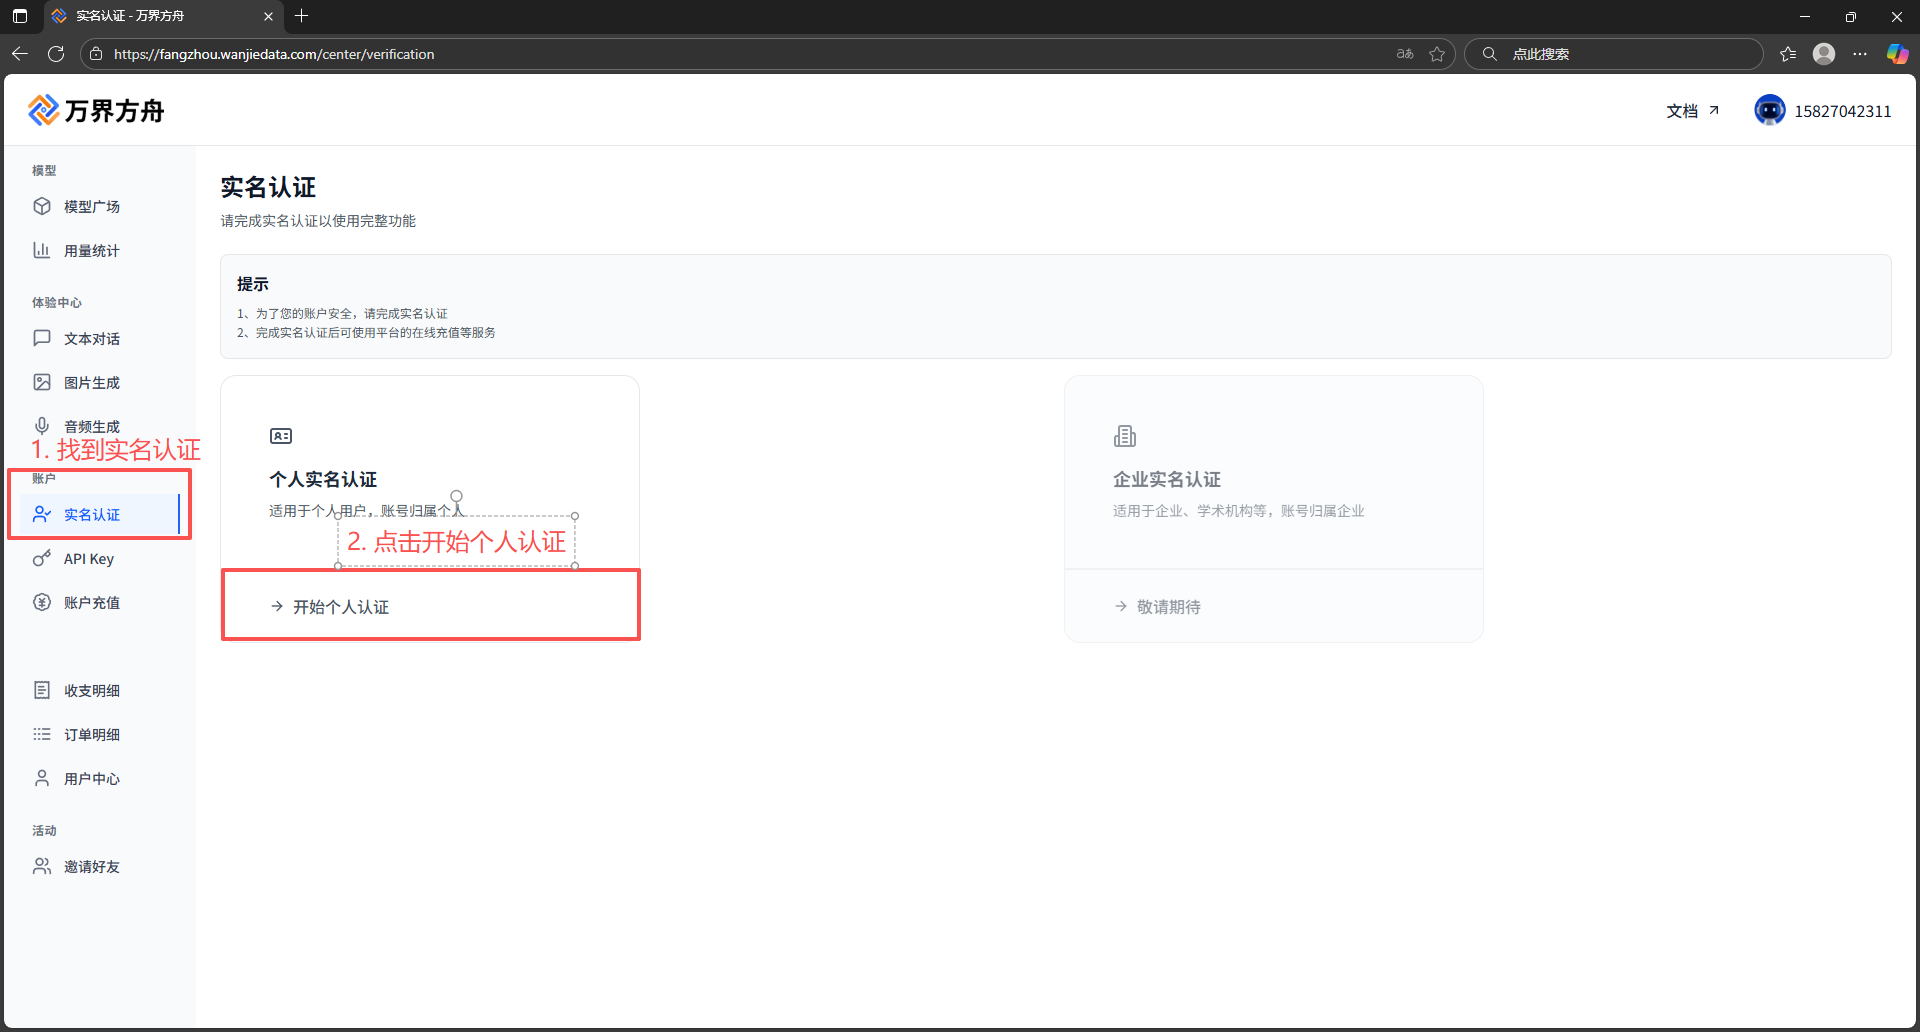Image resolution: width=1920 pixels, height=1032 pixels.
Task: Open 模型广场 in the sidebar
Action: 91,207
